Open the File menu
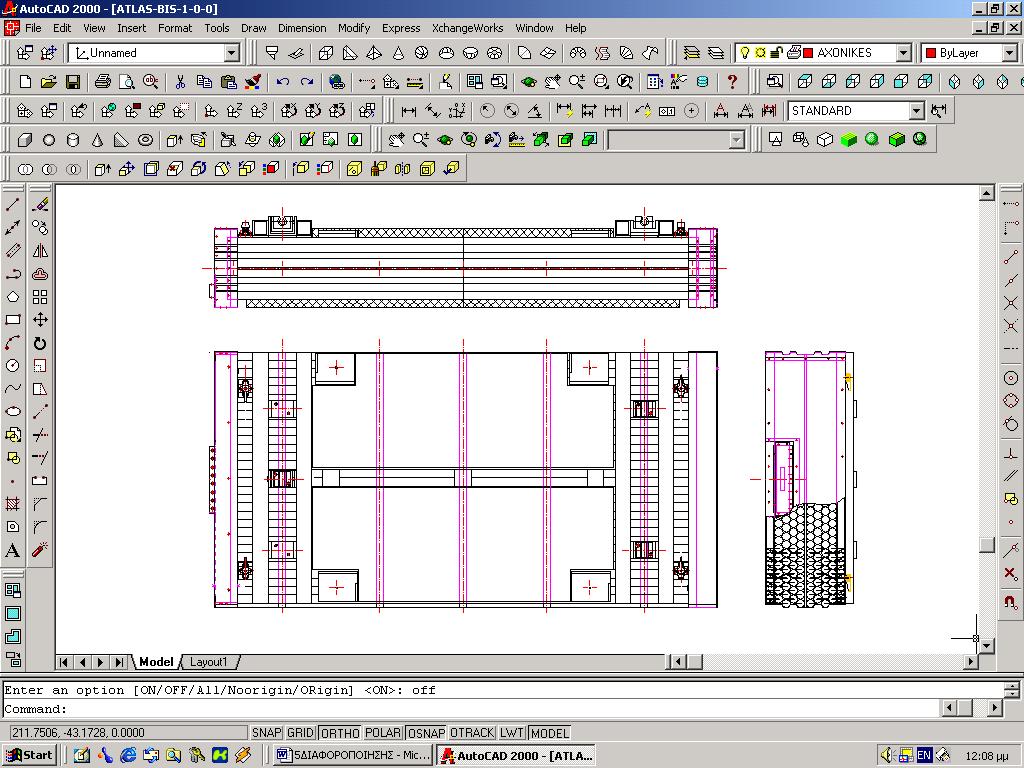Image resolution: width=1024 pixels, height=768 pixels. (x=33, y=28)
